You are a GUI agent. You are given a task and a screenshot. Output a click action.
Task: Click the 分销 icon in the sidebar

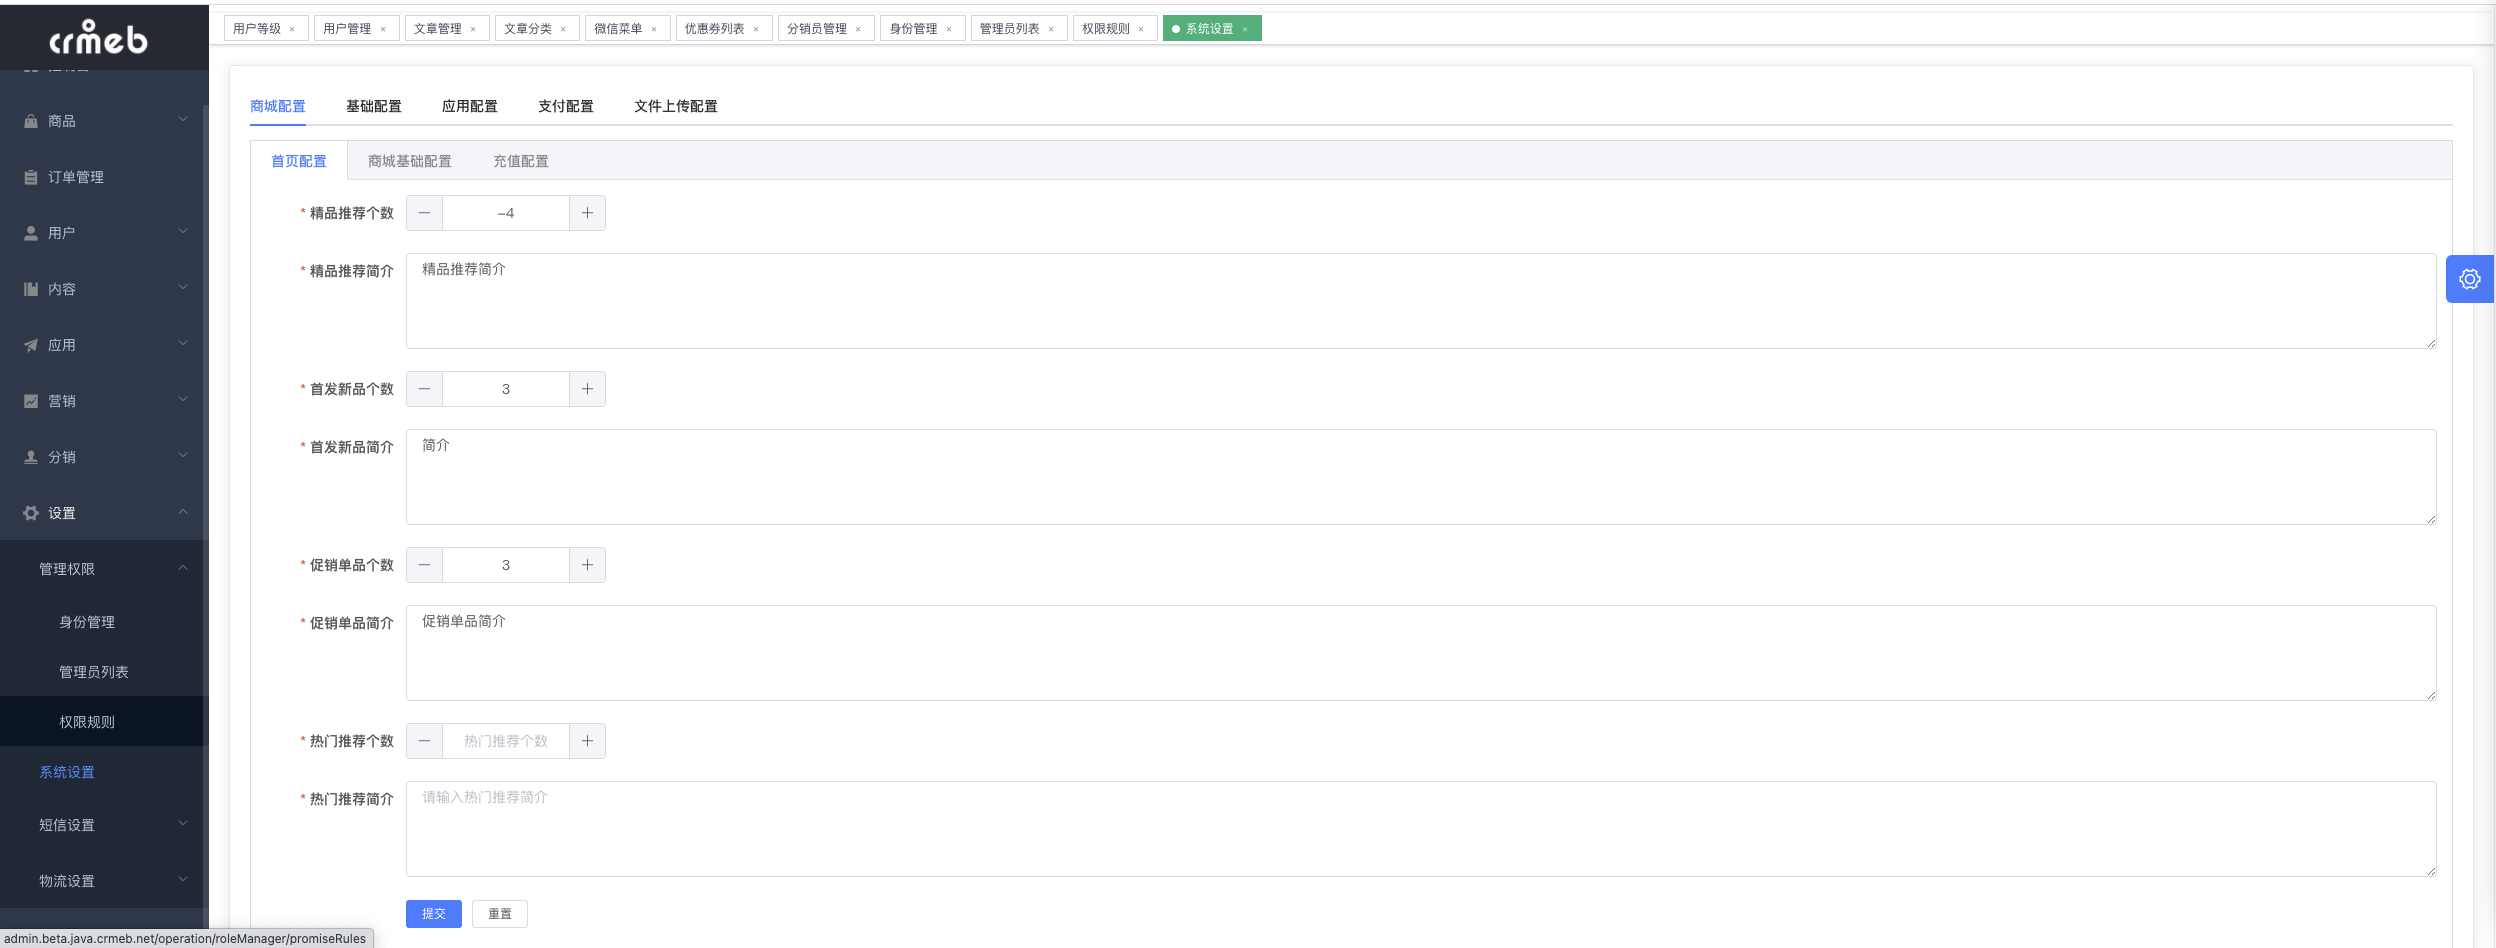click(31, 457)
